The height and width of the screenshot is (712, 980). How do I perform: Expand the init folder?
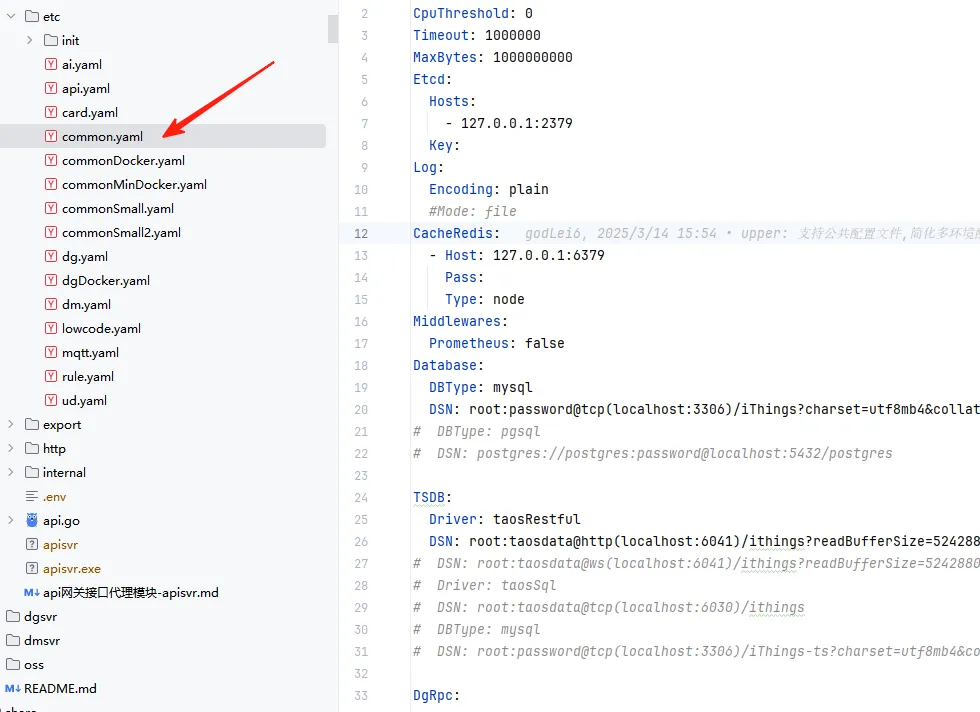coord(30,40)
